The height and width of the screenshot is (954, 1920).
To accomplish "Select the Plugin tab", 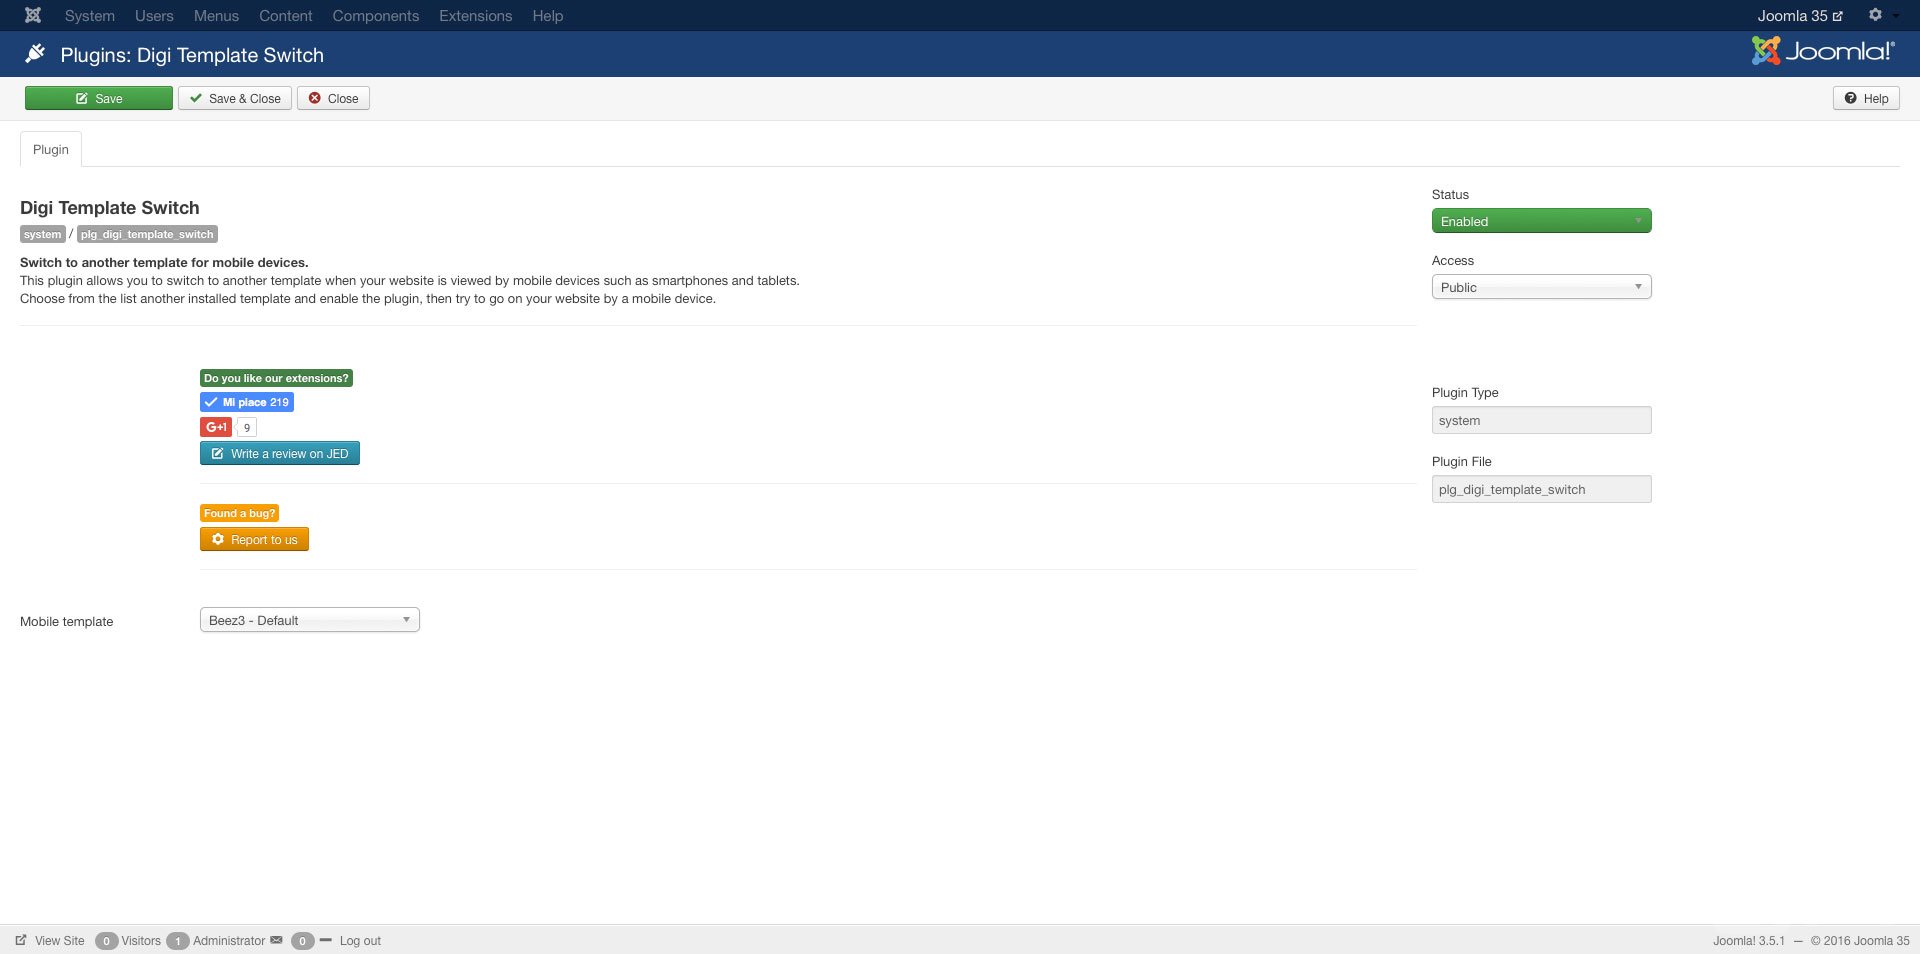I will (x=51, y=149).
